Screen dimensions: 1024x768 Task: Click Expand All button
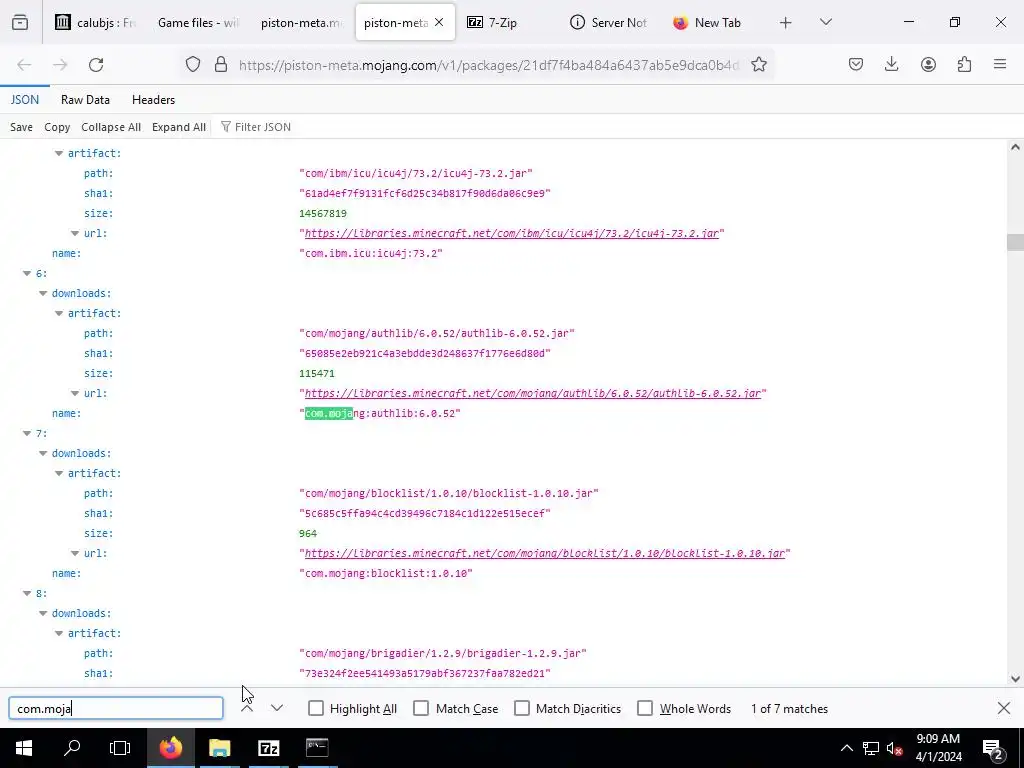[179, 127]
